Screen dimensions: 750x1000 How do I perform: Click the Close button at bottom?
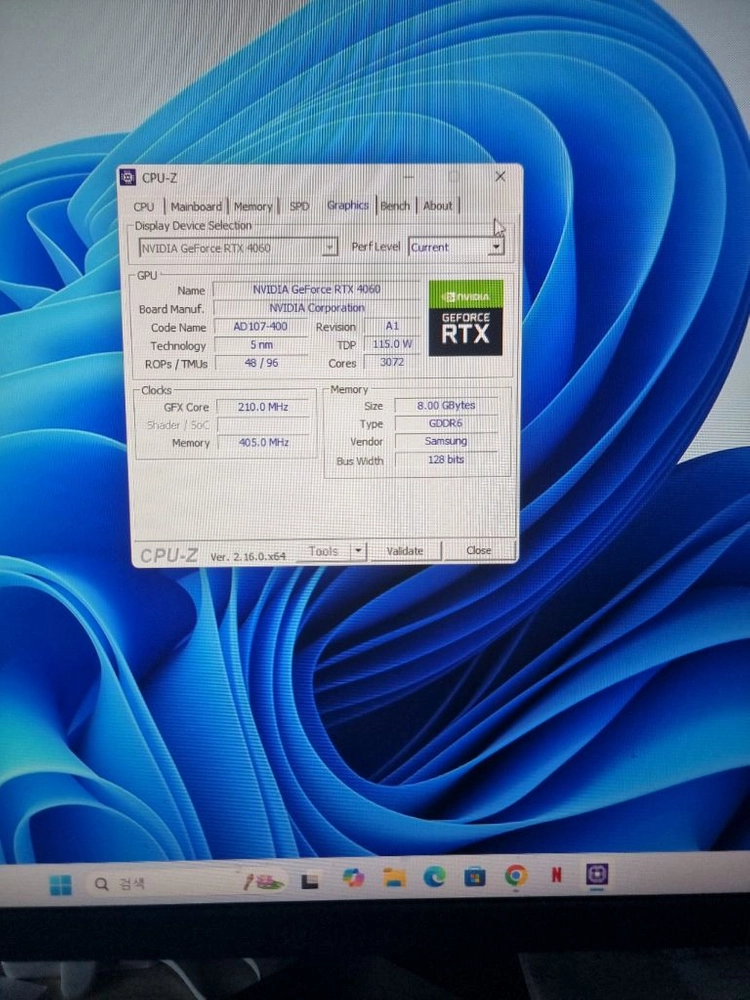click(x=478, y=550)
